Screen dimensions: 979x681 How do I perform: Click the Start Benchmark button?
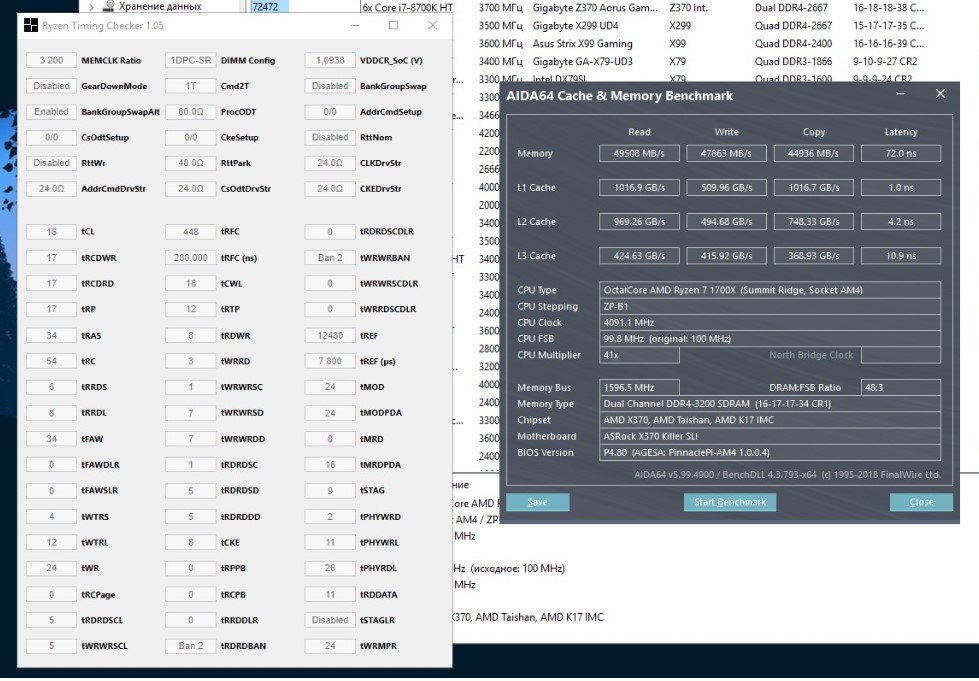pyautogui.click(x=730, y=502)
